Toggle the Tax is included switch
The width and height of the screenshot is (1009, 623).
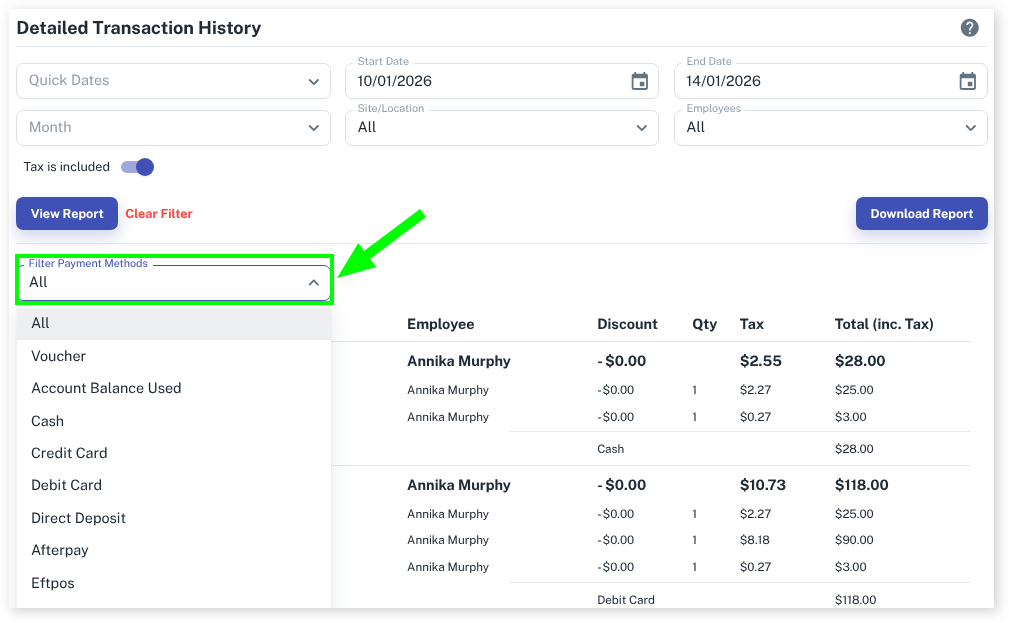138,167
